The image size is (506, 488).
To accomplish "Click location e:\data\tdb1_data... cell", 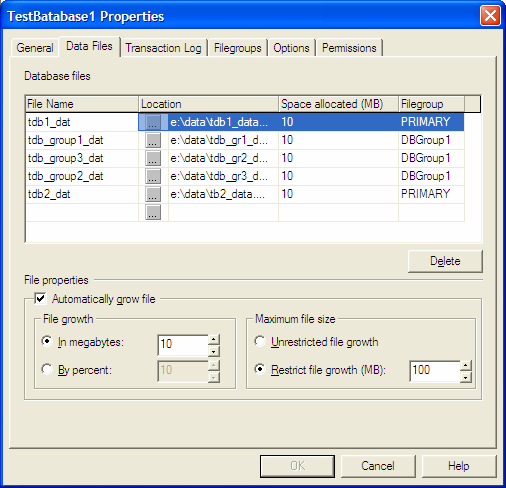I will [223, 122].
